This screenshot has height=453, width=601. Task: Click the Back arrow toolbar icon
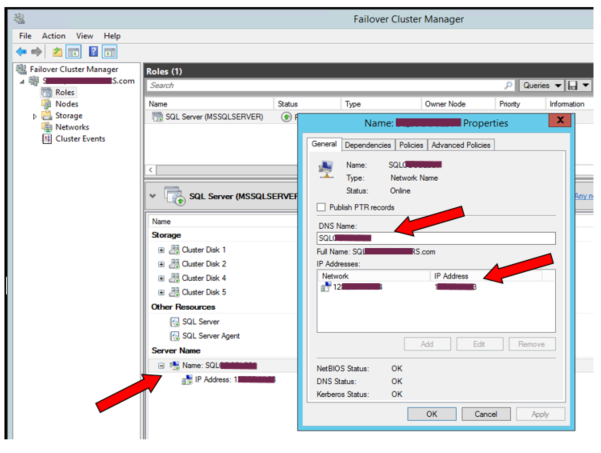coord(21,51)
